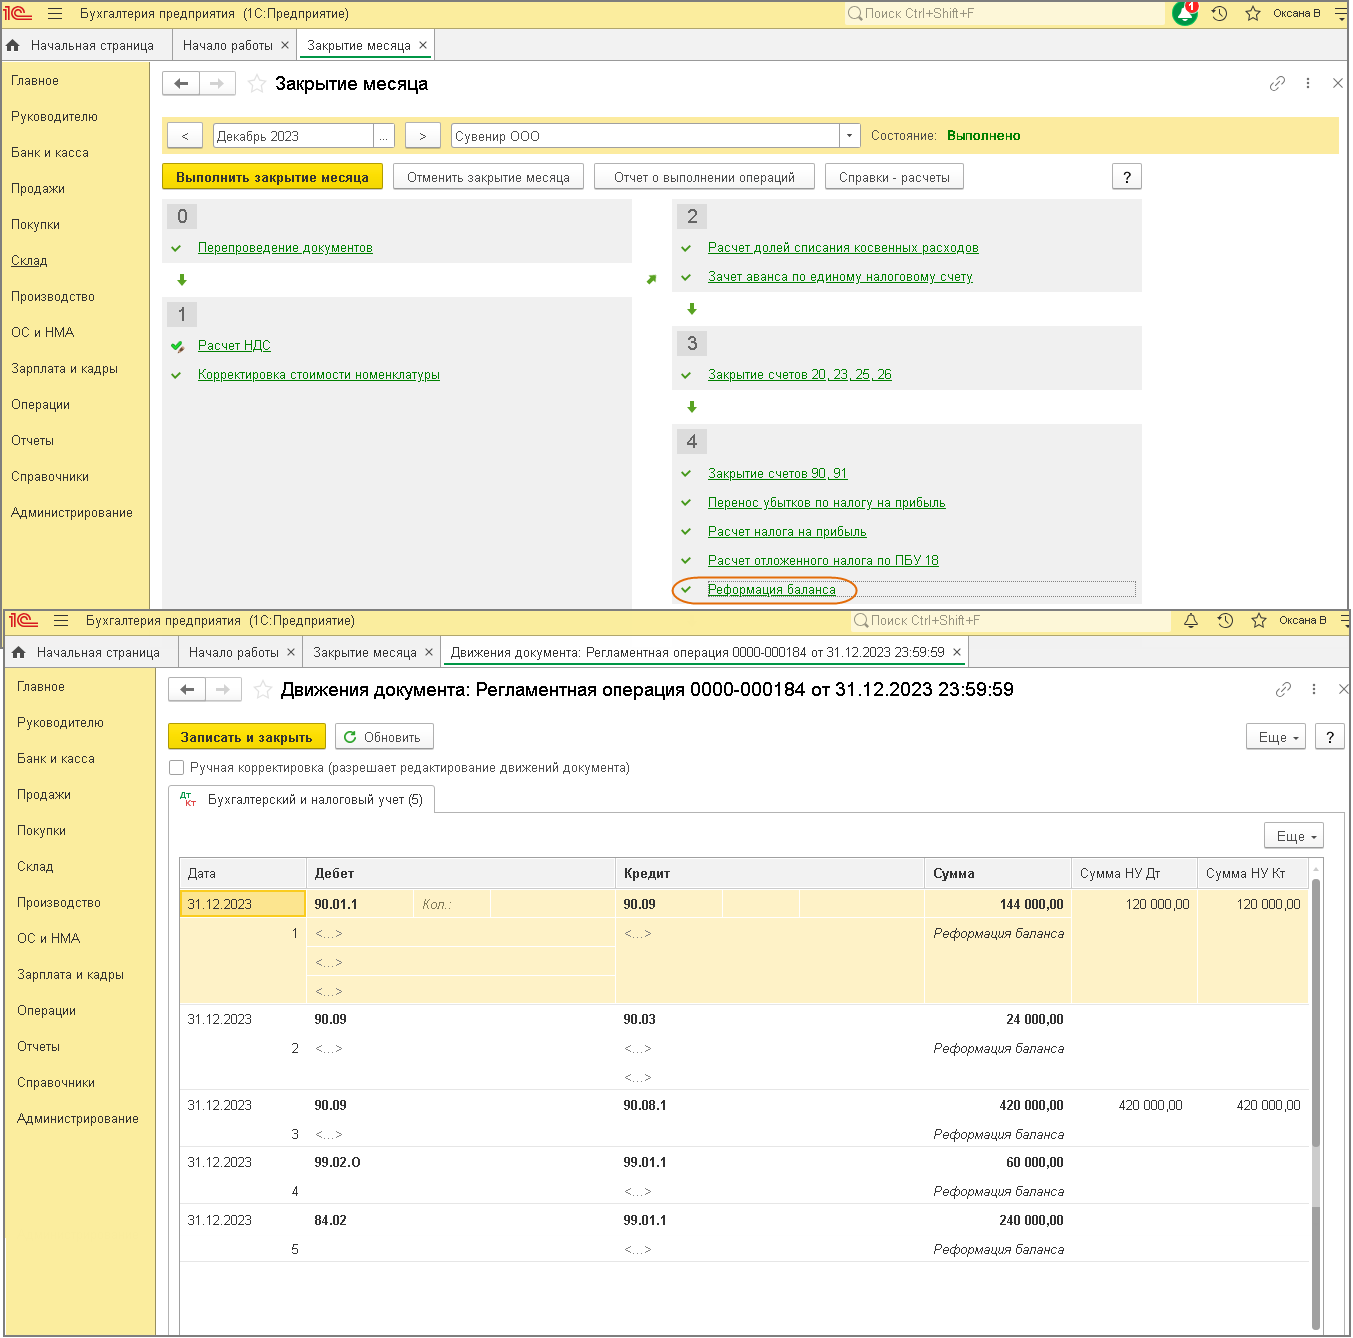Open organization dropdown Сувенир ООО
This screenshot has height=1338, width=1353.
850,136
